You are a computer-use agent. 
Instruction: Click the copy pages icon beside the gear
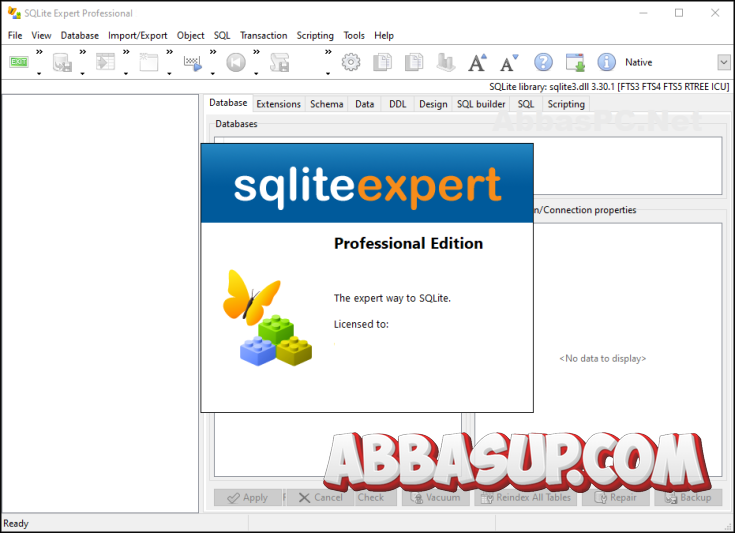pyautogui.click(x=382, y=62)
